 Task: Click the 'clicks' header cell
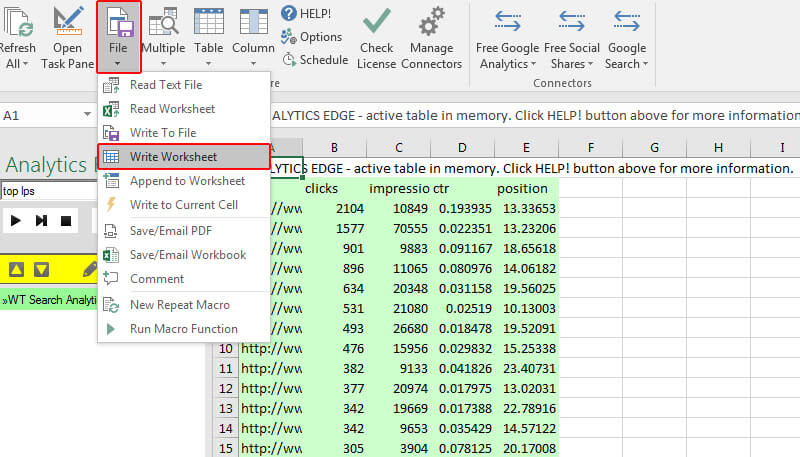(335, 188)
